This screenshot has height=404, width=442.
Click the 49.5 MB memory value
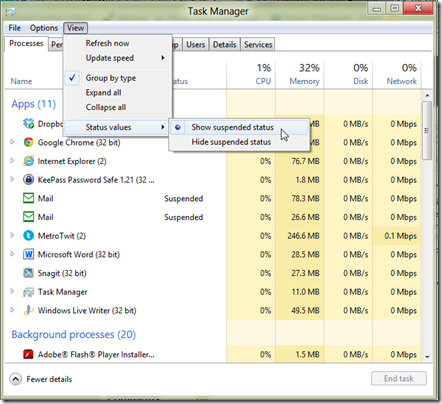click(305, 311)
